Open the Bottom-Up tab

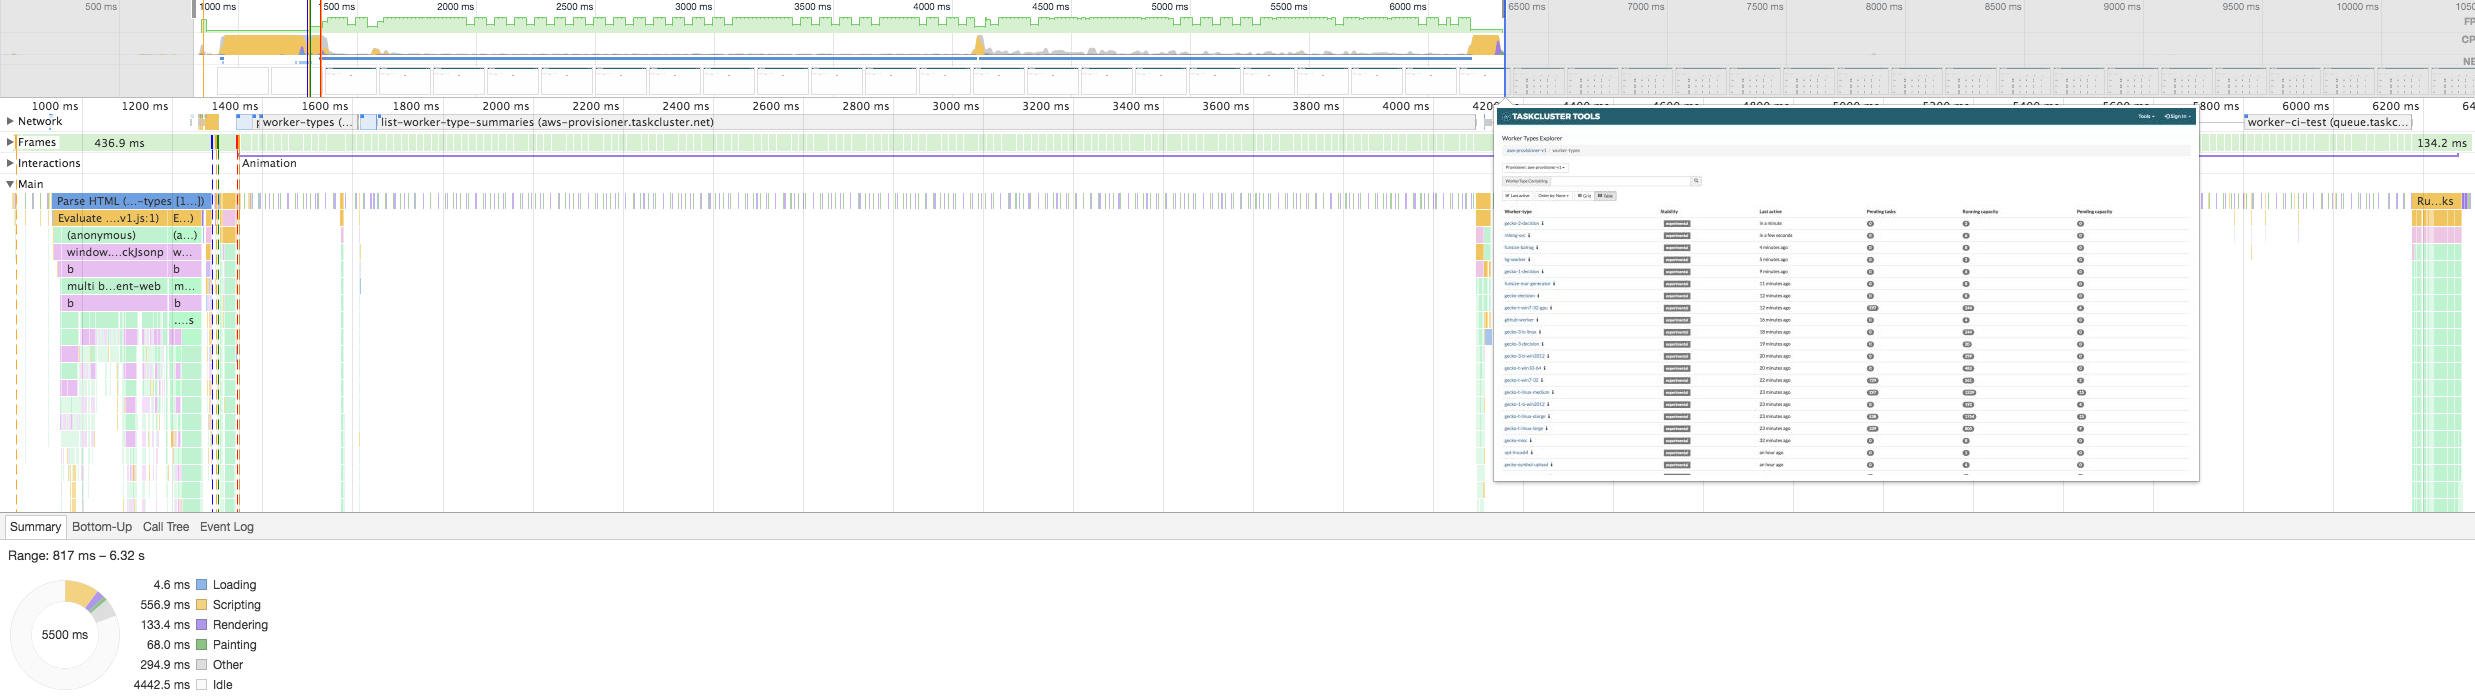click(102, 527)
